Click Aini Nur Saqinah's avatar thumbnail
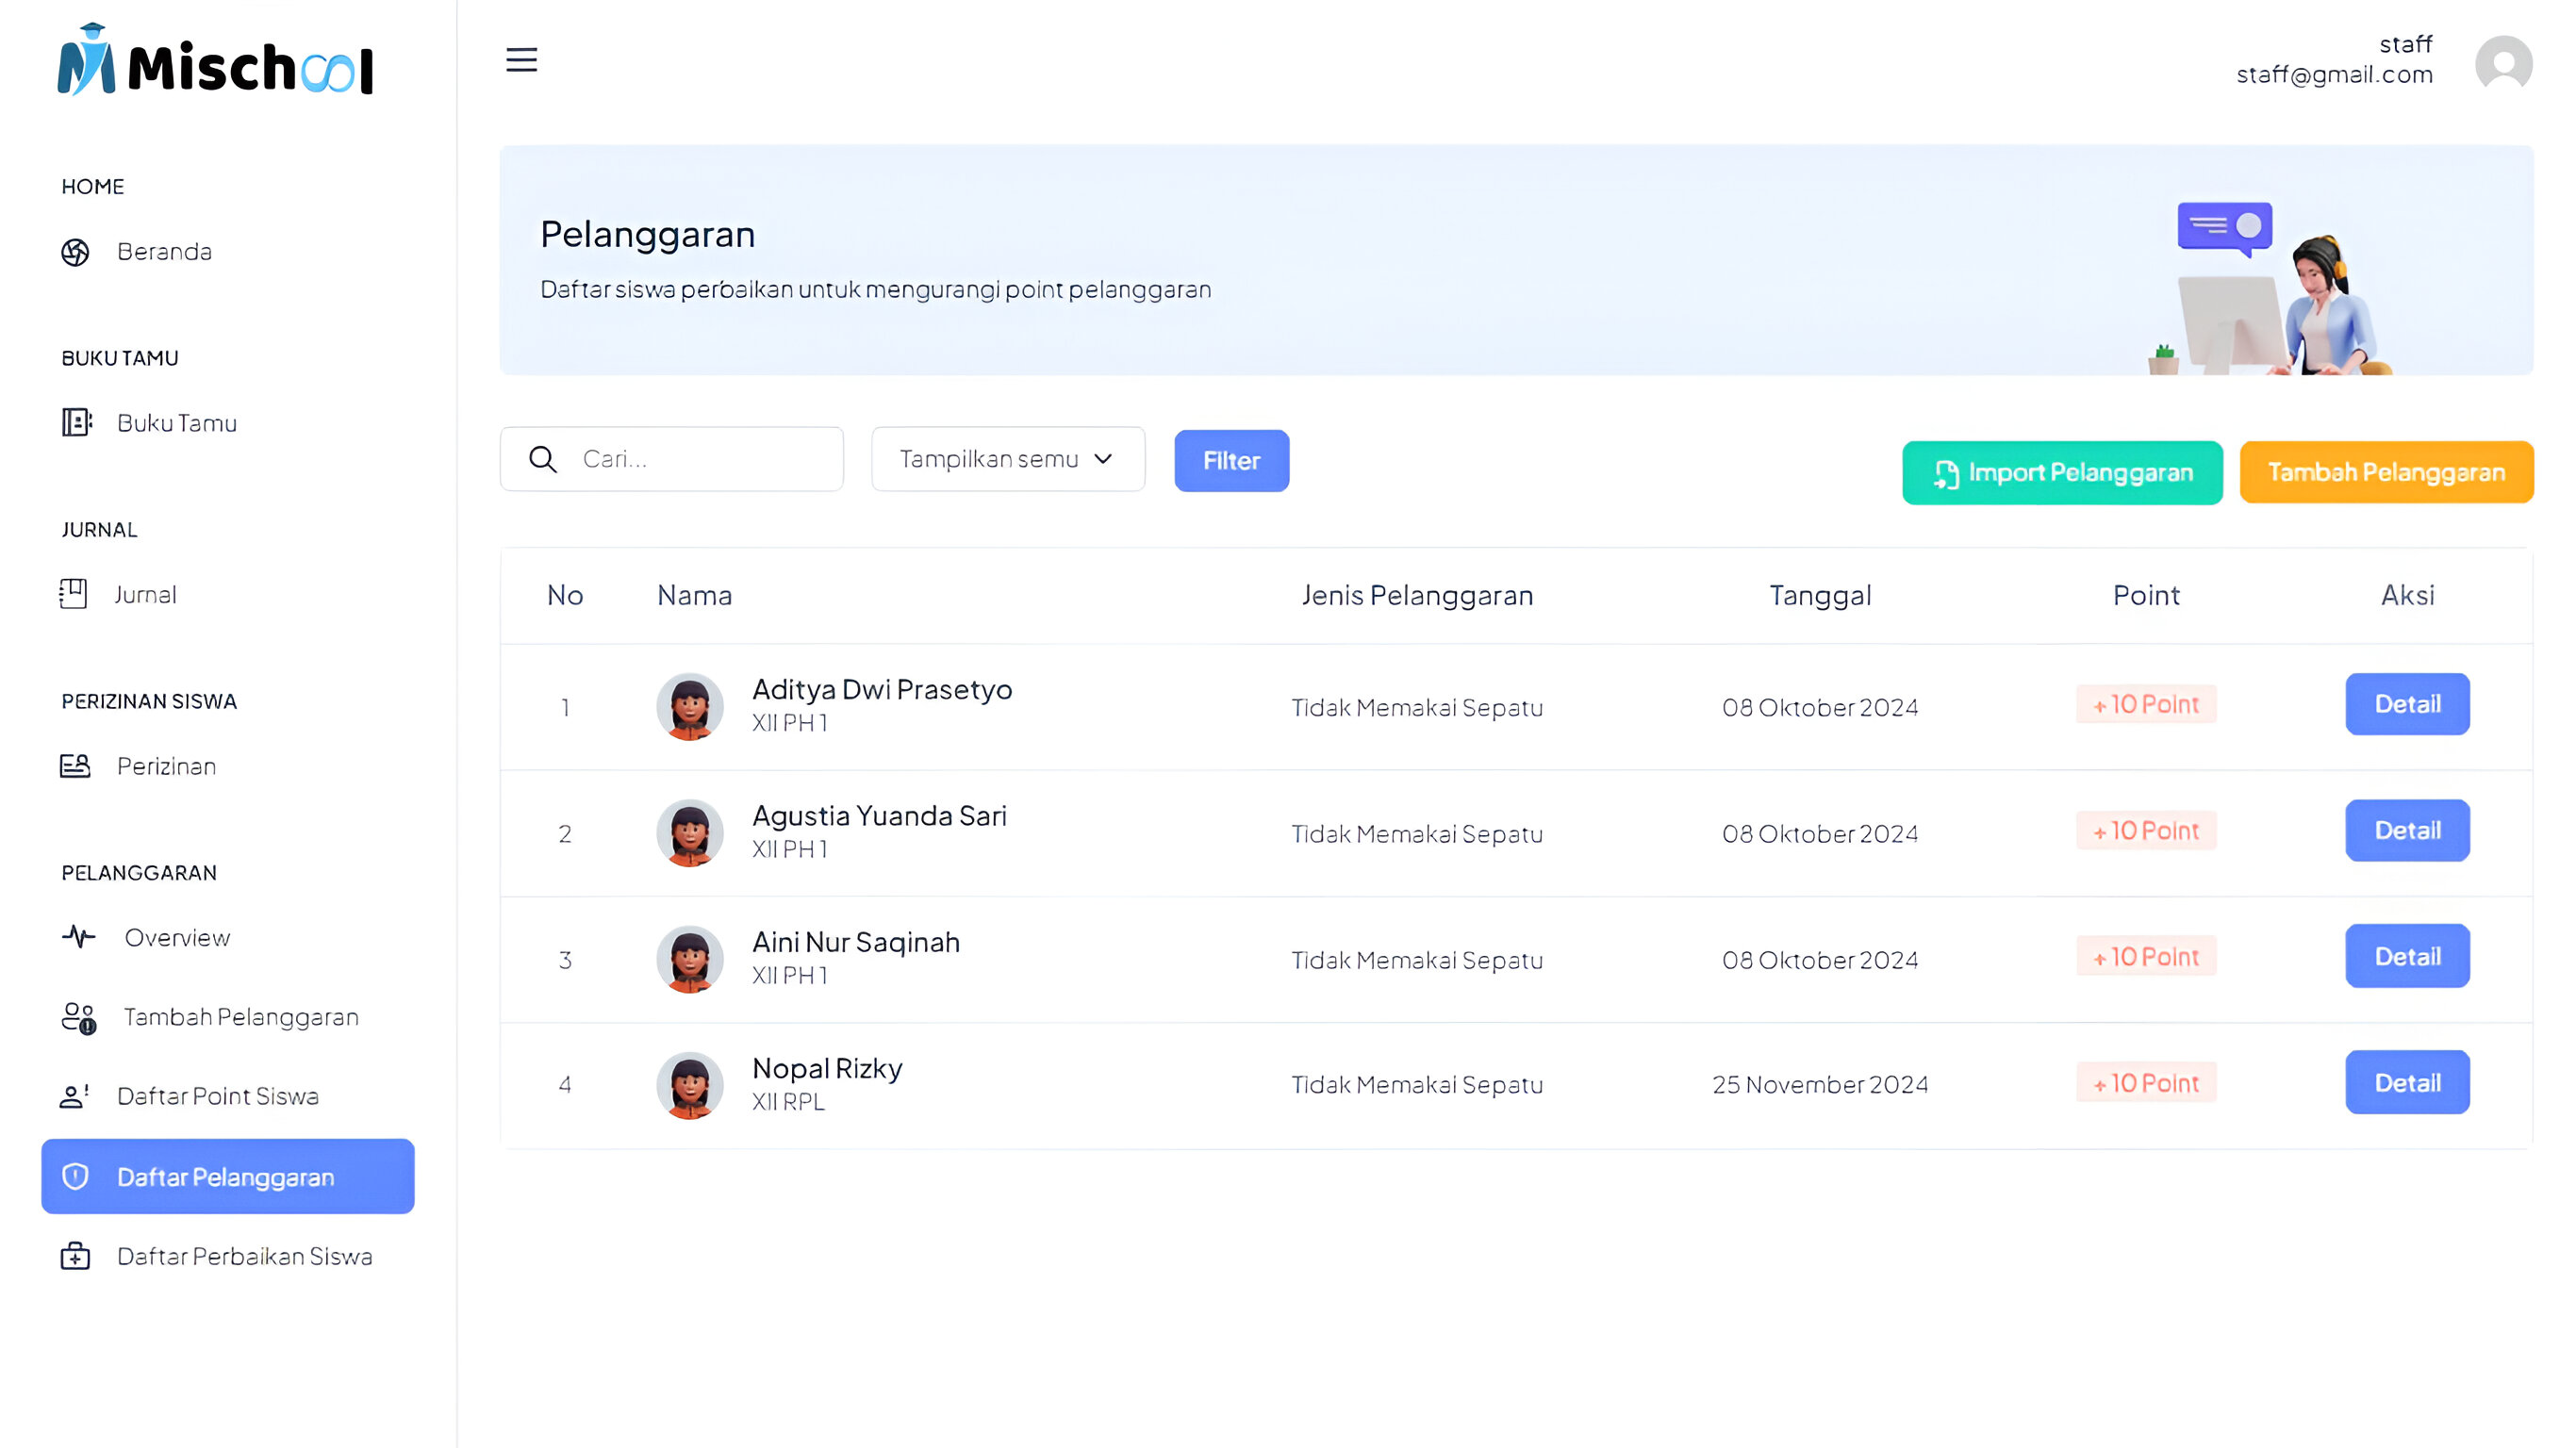Screen dimensions: 2576x1448 689,958
